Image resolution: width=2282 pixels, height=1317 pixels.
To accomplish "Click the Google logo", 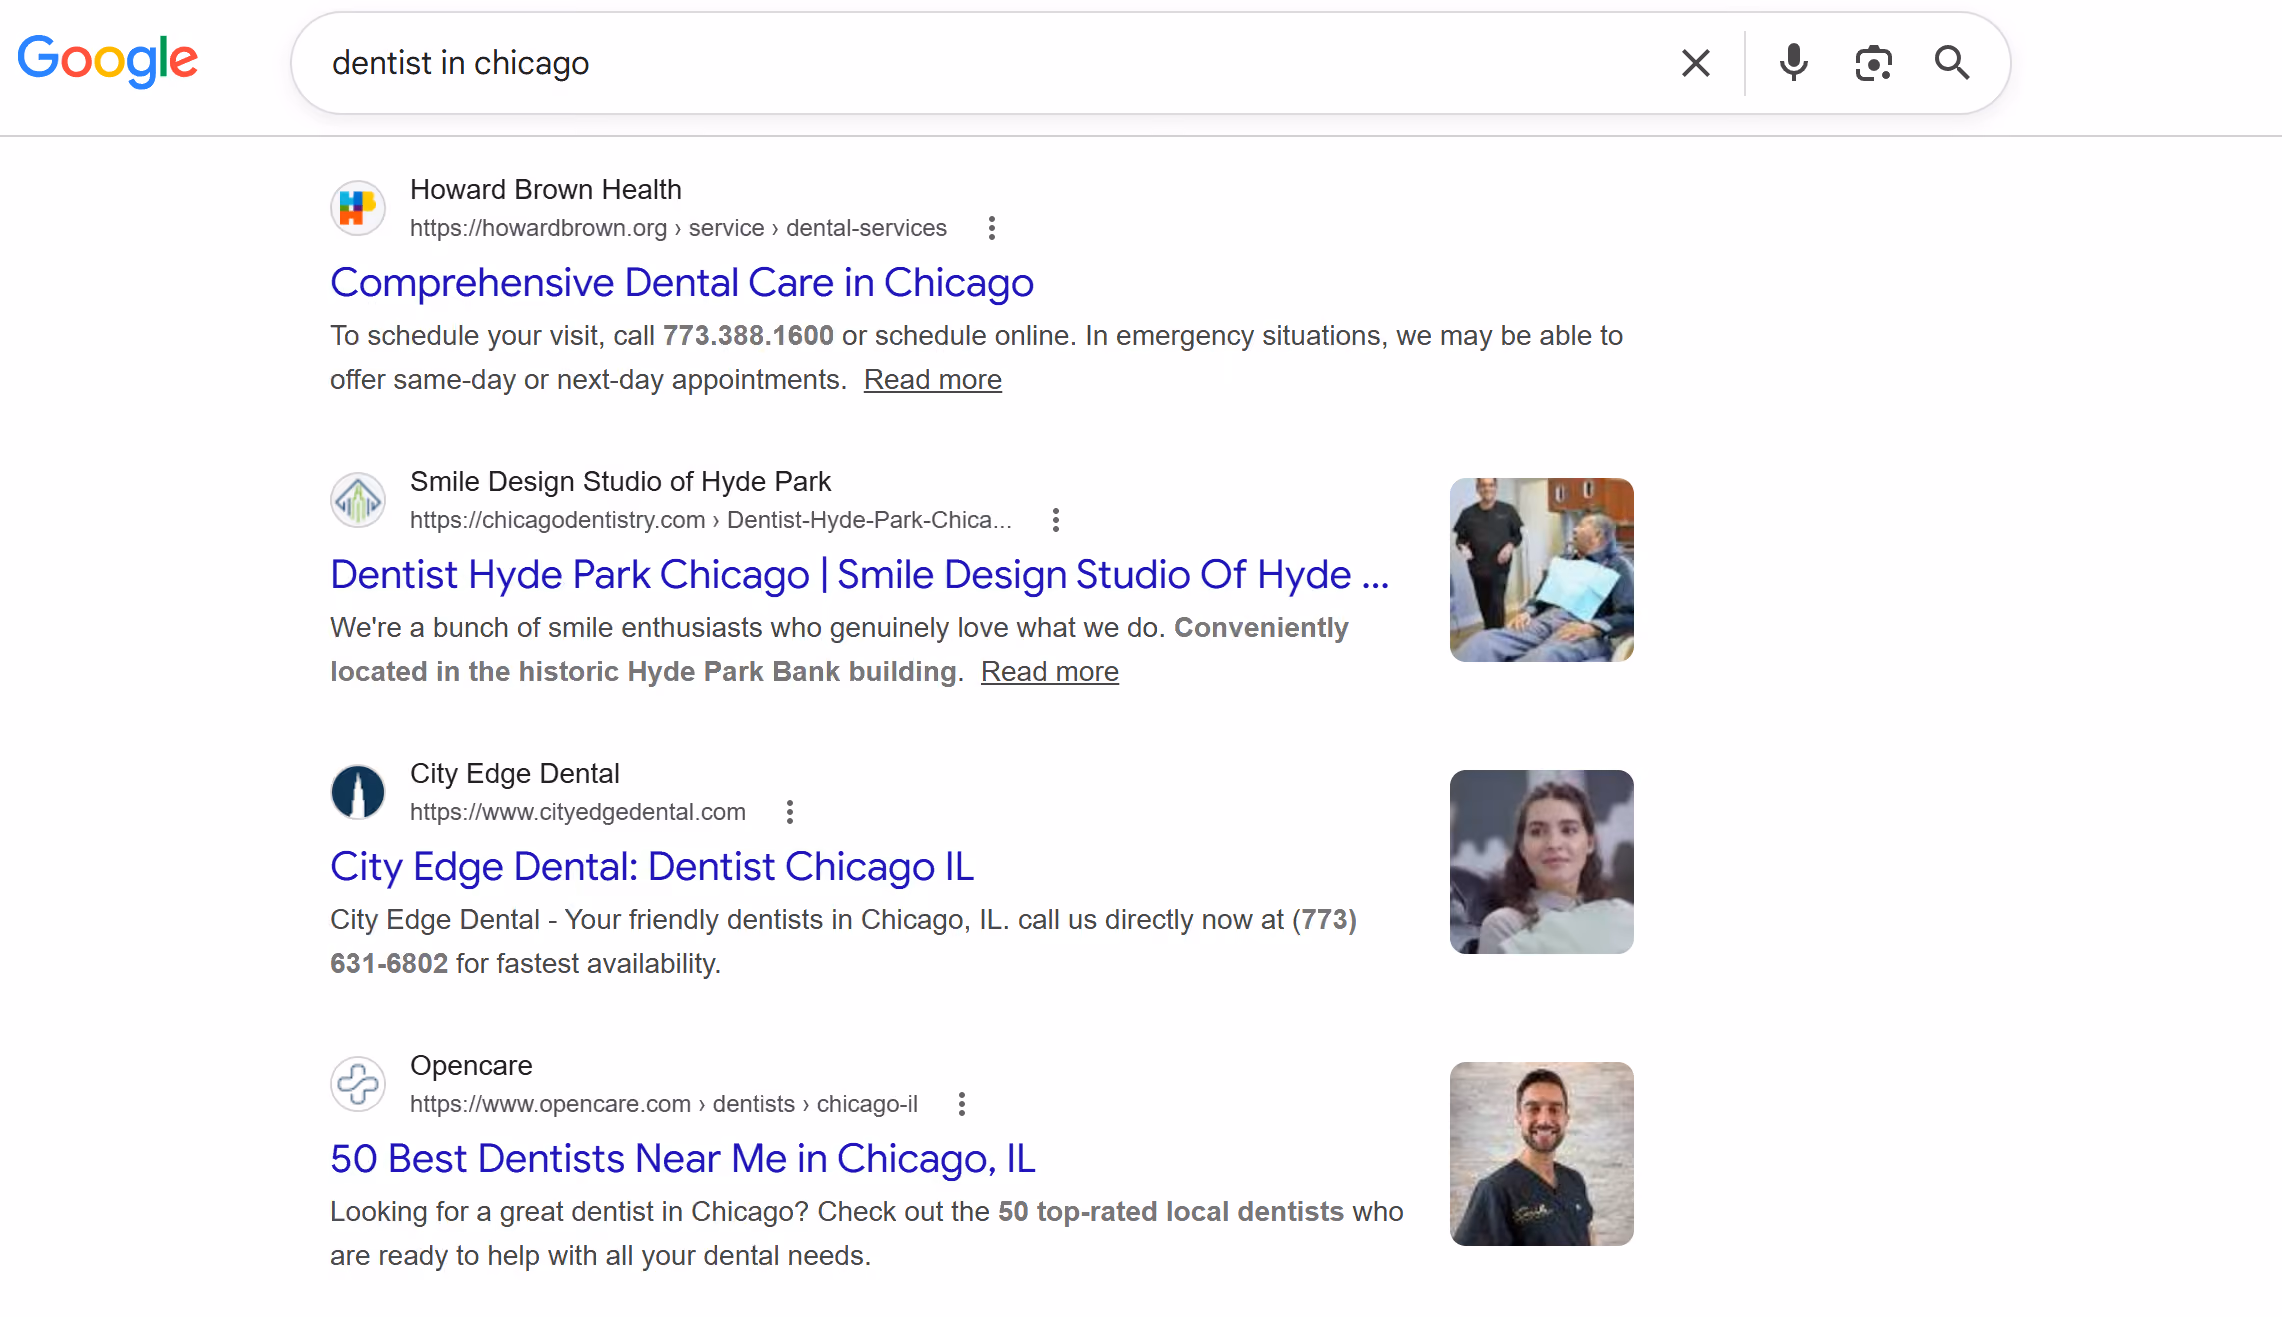I will [x=108, y=61].
